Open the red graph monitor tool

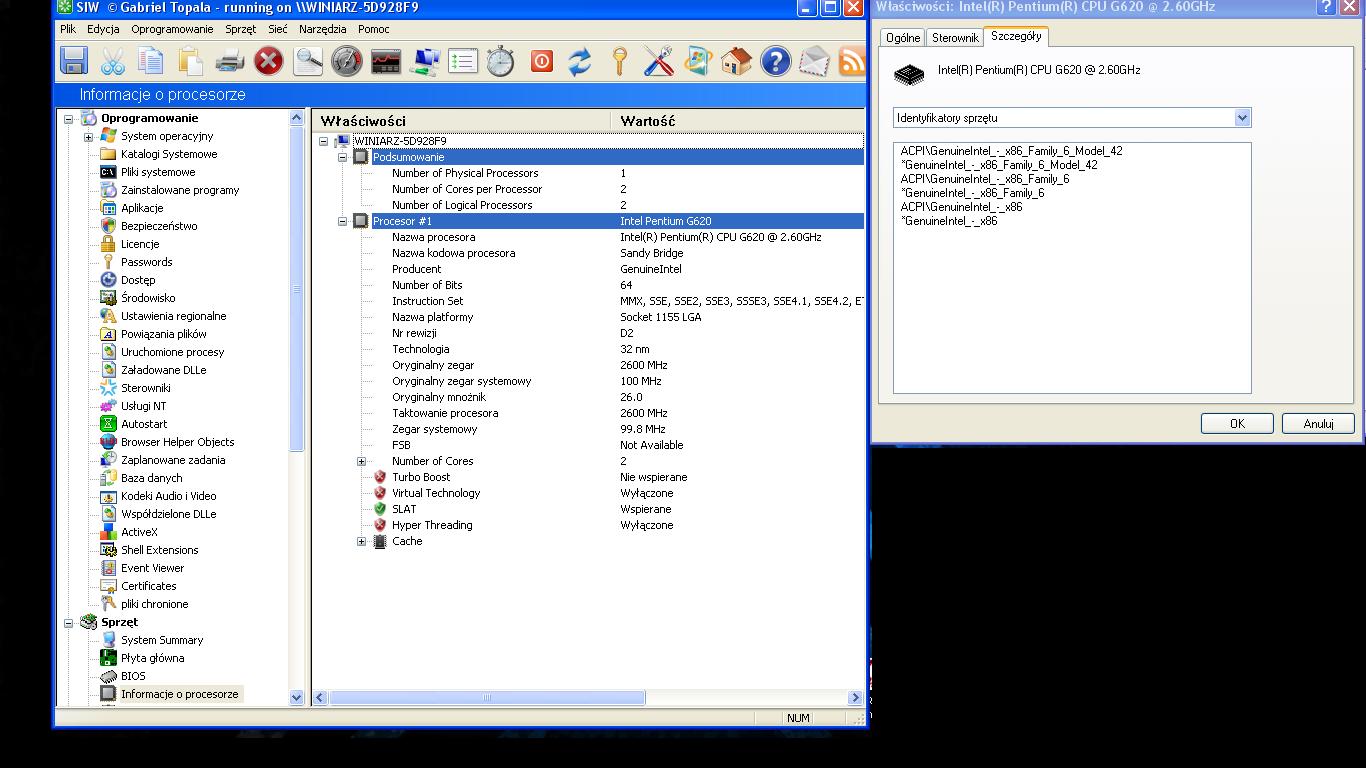click(x=386, y=62)
